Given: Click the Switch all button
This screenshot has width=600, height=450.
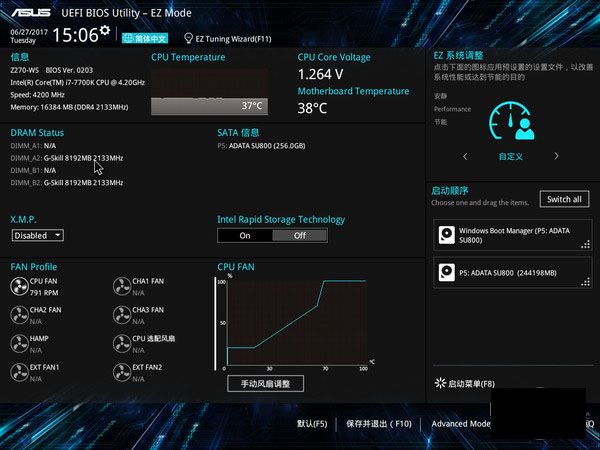Looking at the screenshot, I should [x=564, y=199].
